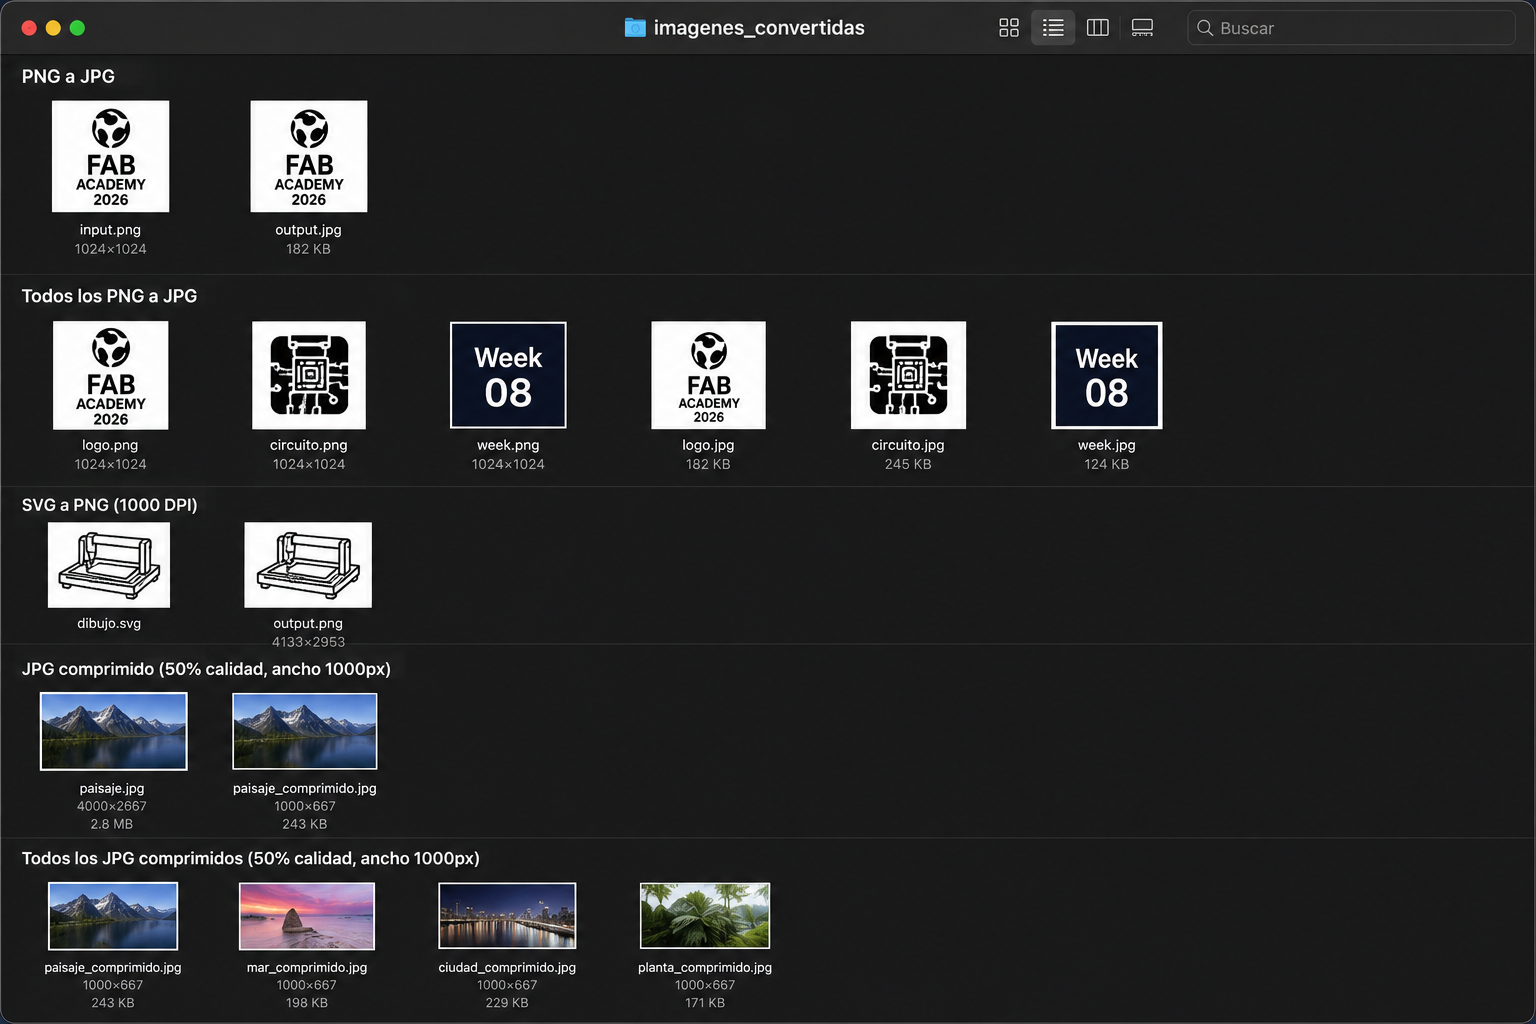Click the week.png file name

coord(508,445)
